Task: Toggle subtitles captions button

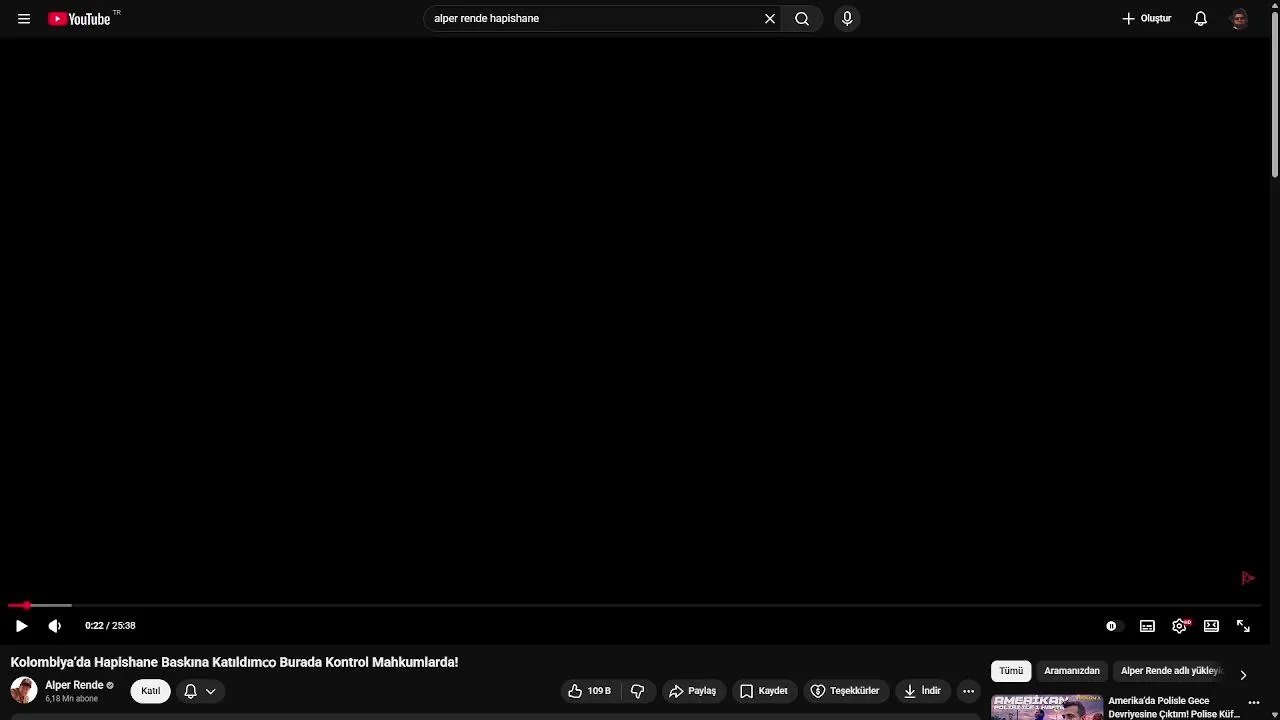Action: click(x=1148, y=626)
